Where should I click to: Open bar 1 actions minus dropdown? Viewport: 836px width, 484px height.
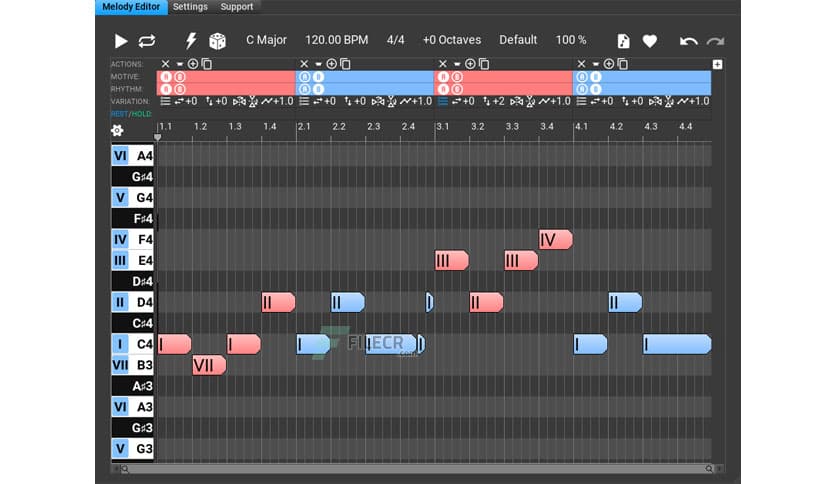click(x=180, y=64)
